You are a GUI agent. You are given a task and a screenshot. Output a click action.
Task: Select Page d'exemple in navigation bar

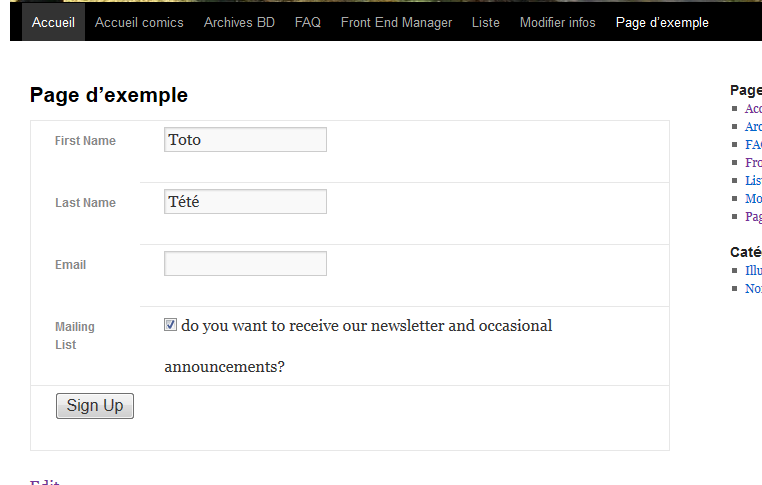coord(662,22)
